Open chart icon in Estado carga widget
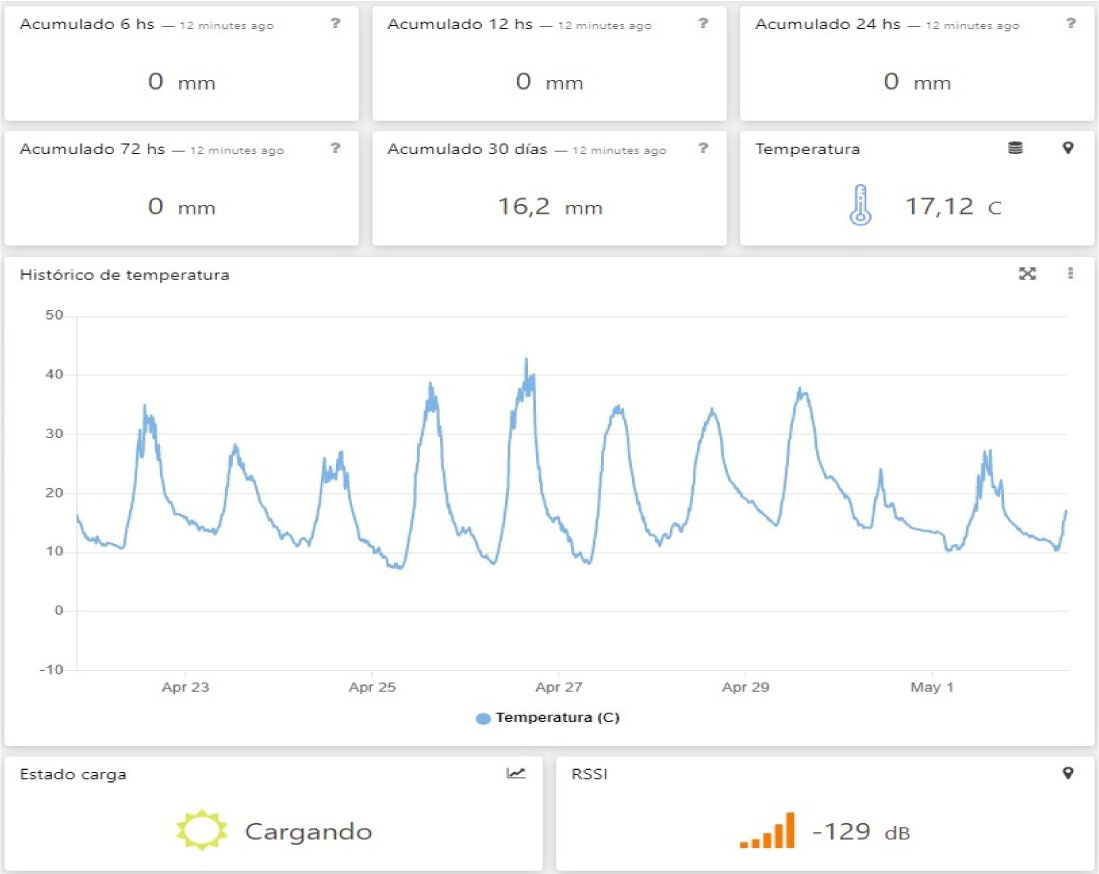Viewport: 1099px width, 874px height. [516, 773]
